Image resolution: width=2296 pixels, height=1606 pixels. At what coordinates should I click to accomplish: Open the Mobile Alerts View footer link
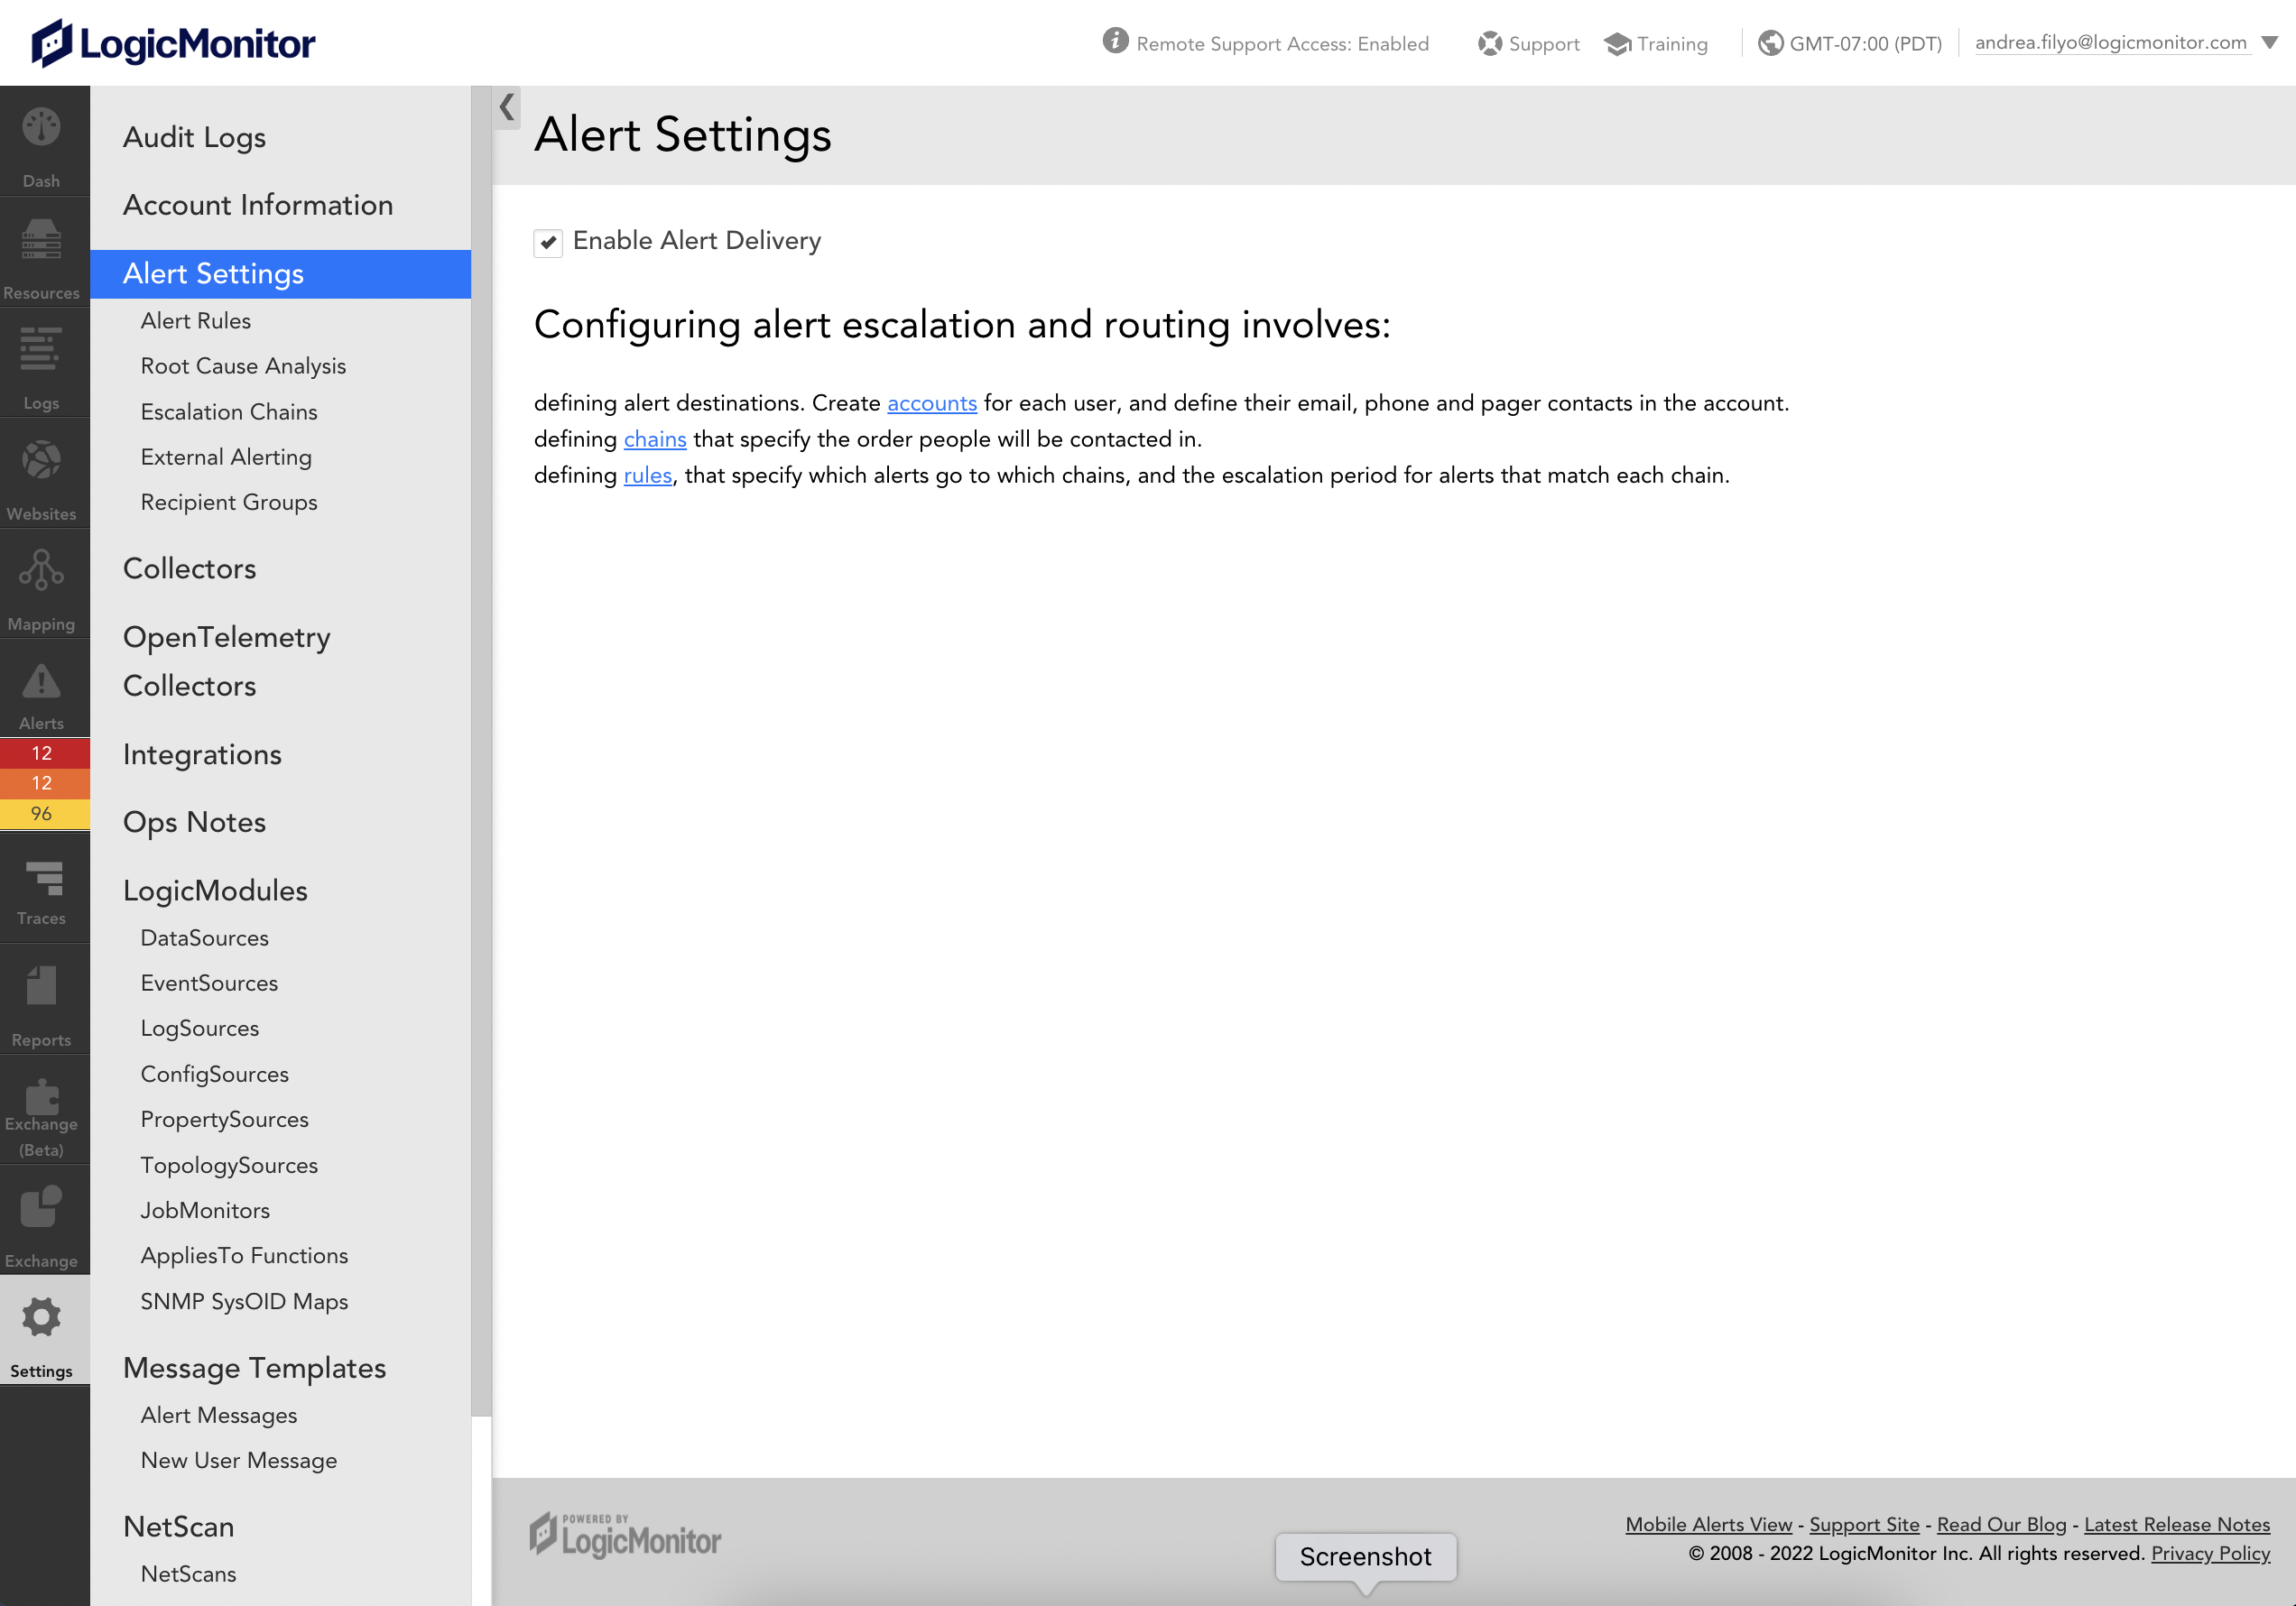1709,1524
